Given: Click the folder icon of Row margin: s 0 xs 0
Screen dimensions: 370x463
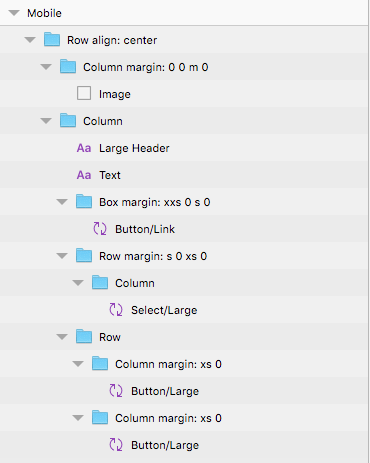Looking at the screenshot, I should [84, 256].
